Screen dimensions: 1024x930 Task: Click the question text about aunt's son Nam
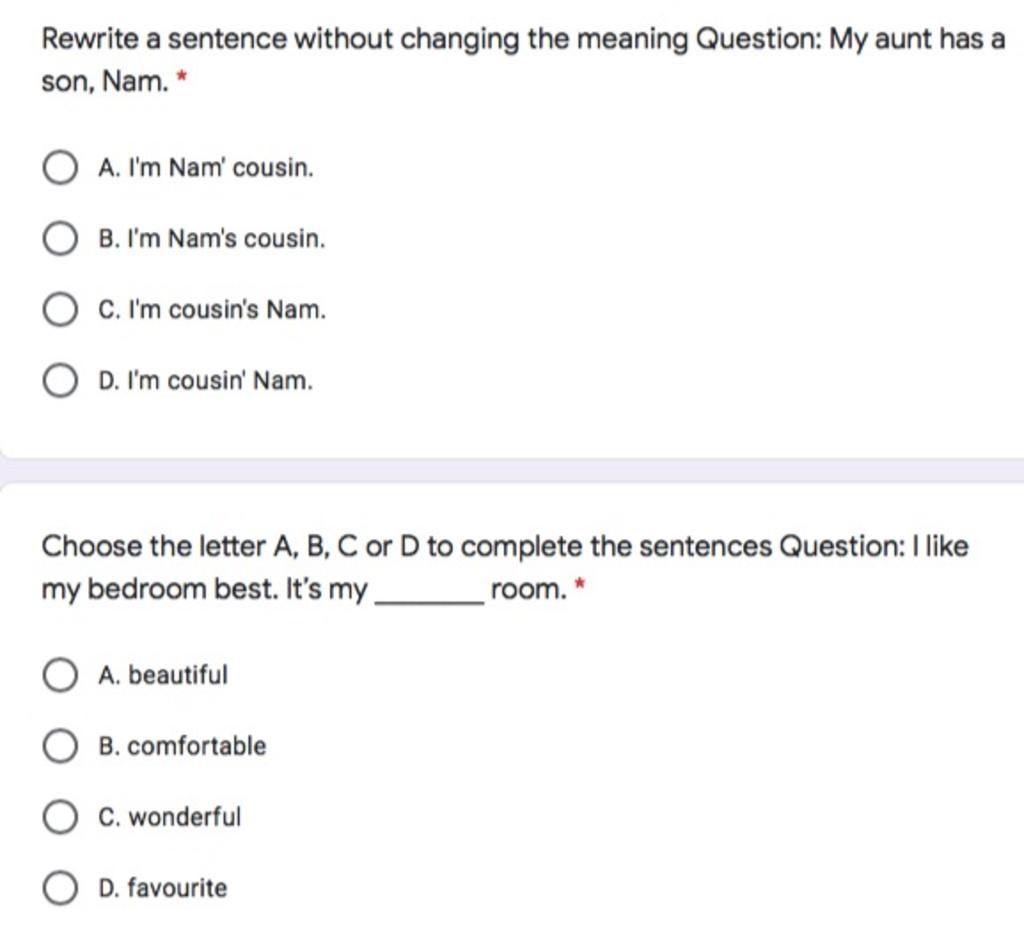pyautogui.click(x=523, y=60)
